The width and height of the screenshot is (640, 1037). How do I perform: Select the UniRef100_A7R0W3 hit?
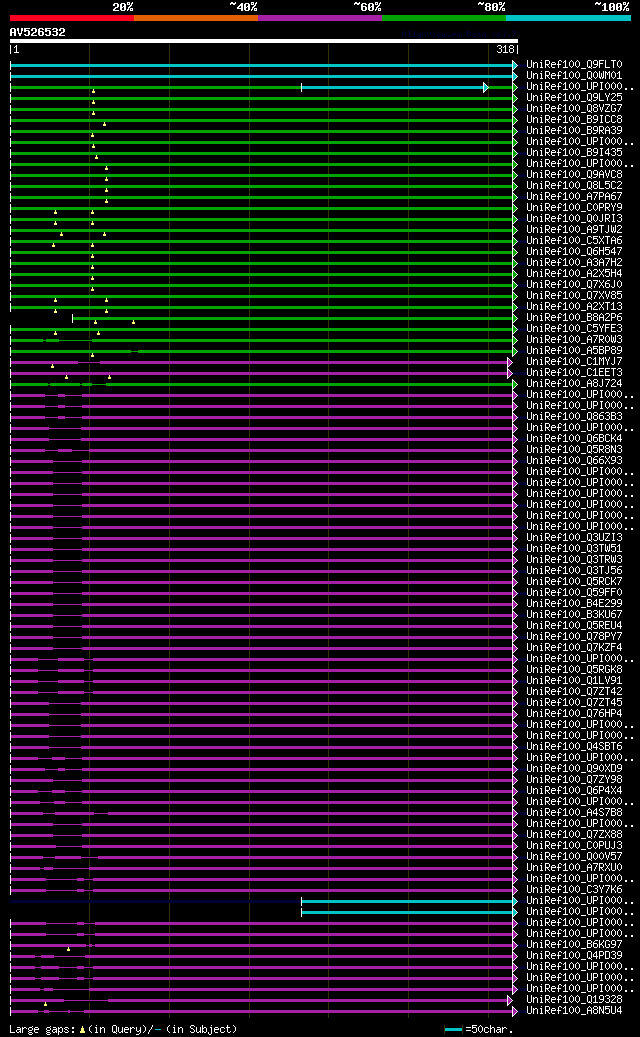574,339
